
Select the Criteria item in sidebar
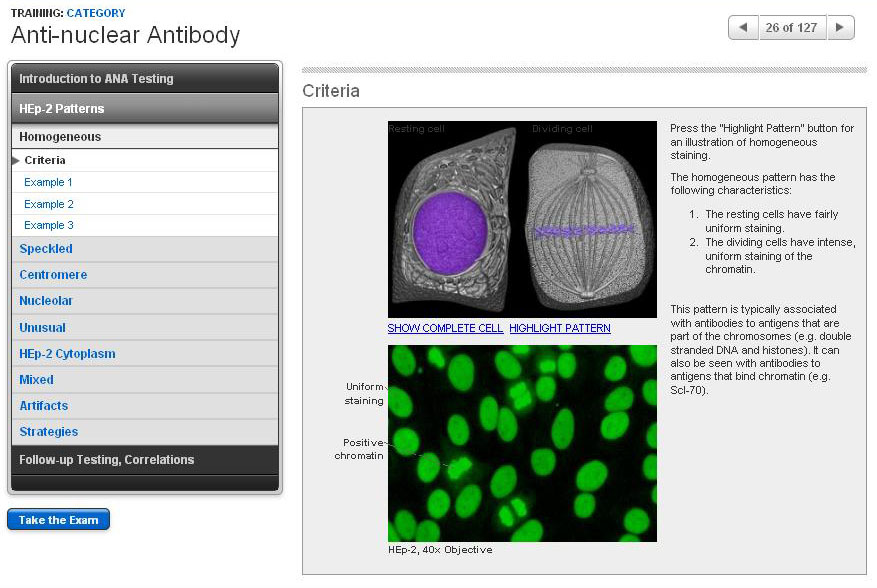click(45, 160)
